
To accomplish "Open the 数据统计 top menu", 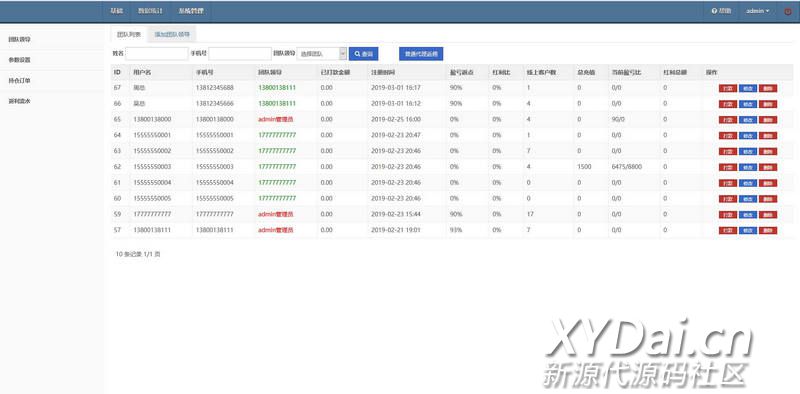I will pyautogui.click(x=150, y=11).
